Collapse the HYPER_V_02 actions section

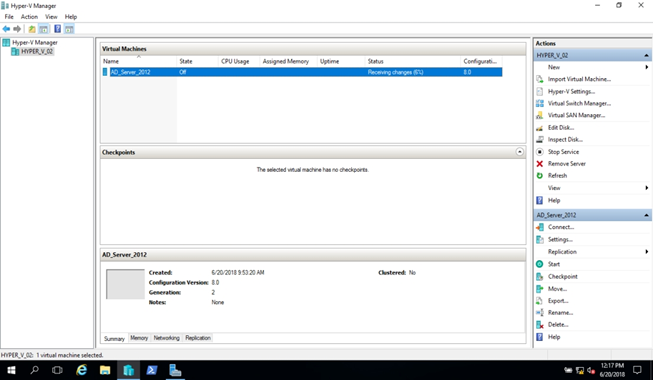coord(646,55)
